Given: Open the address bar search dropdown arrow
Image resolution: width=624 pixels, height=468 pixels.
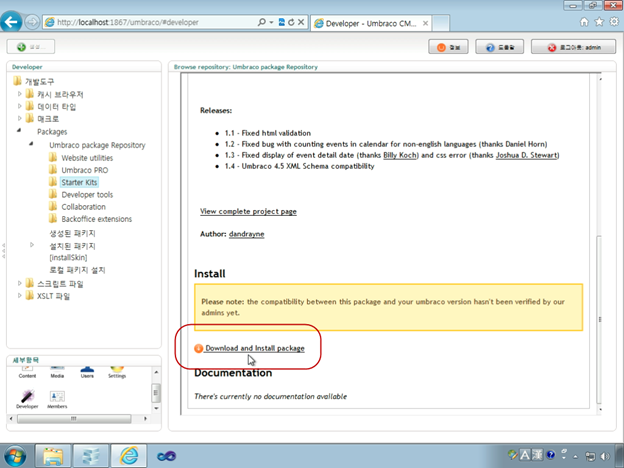Looking at the screenshot, I should coord(271,22).
